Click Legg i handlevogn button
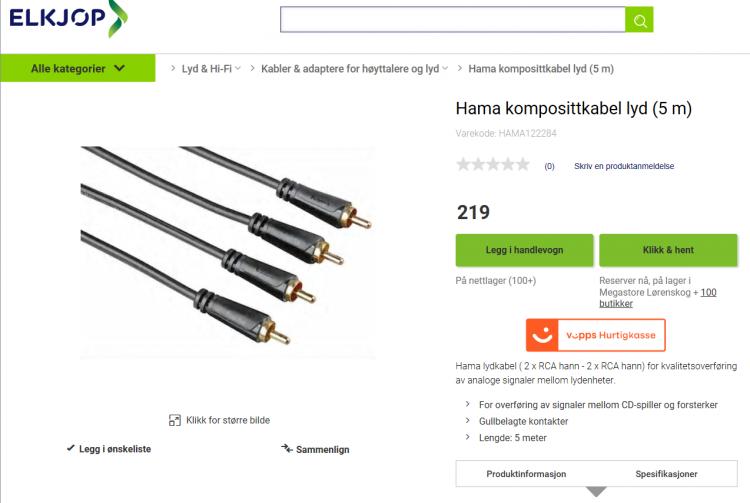The width and height of the screenshot is (750, 503). click(524, 250)
